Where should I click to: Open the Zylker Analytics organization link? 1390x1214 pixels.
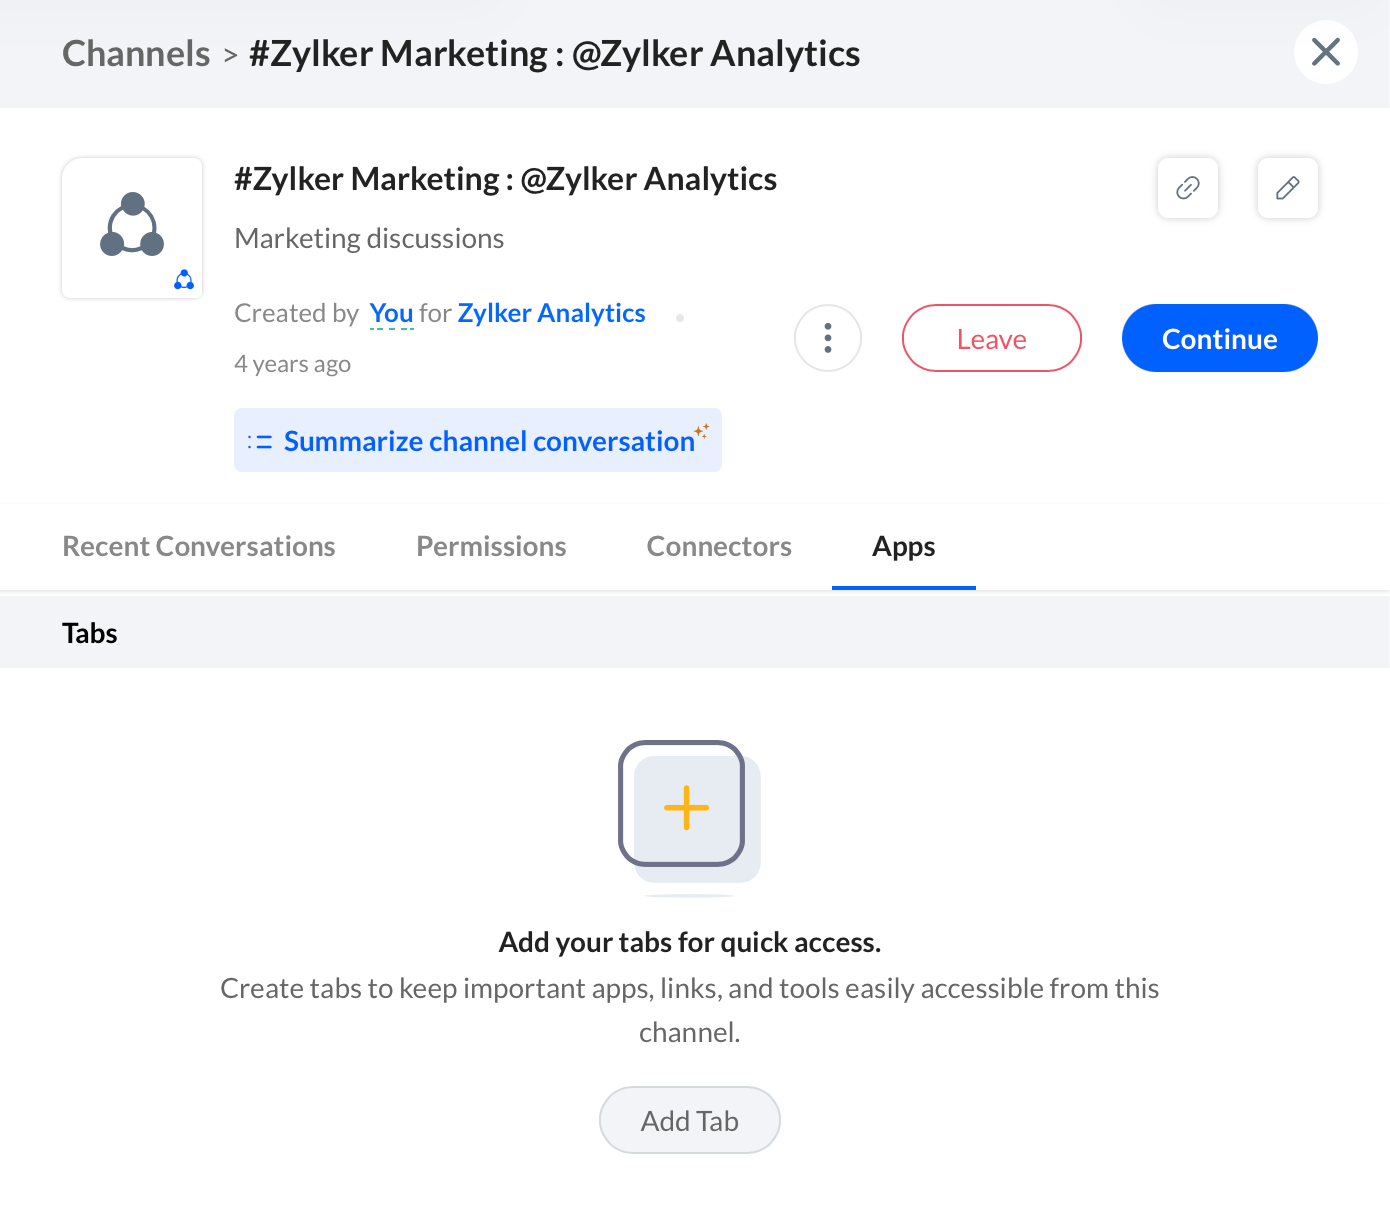pyautogui.click(x=552, y=314)
